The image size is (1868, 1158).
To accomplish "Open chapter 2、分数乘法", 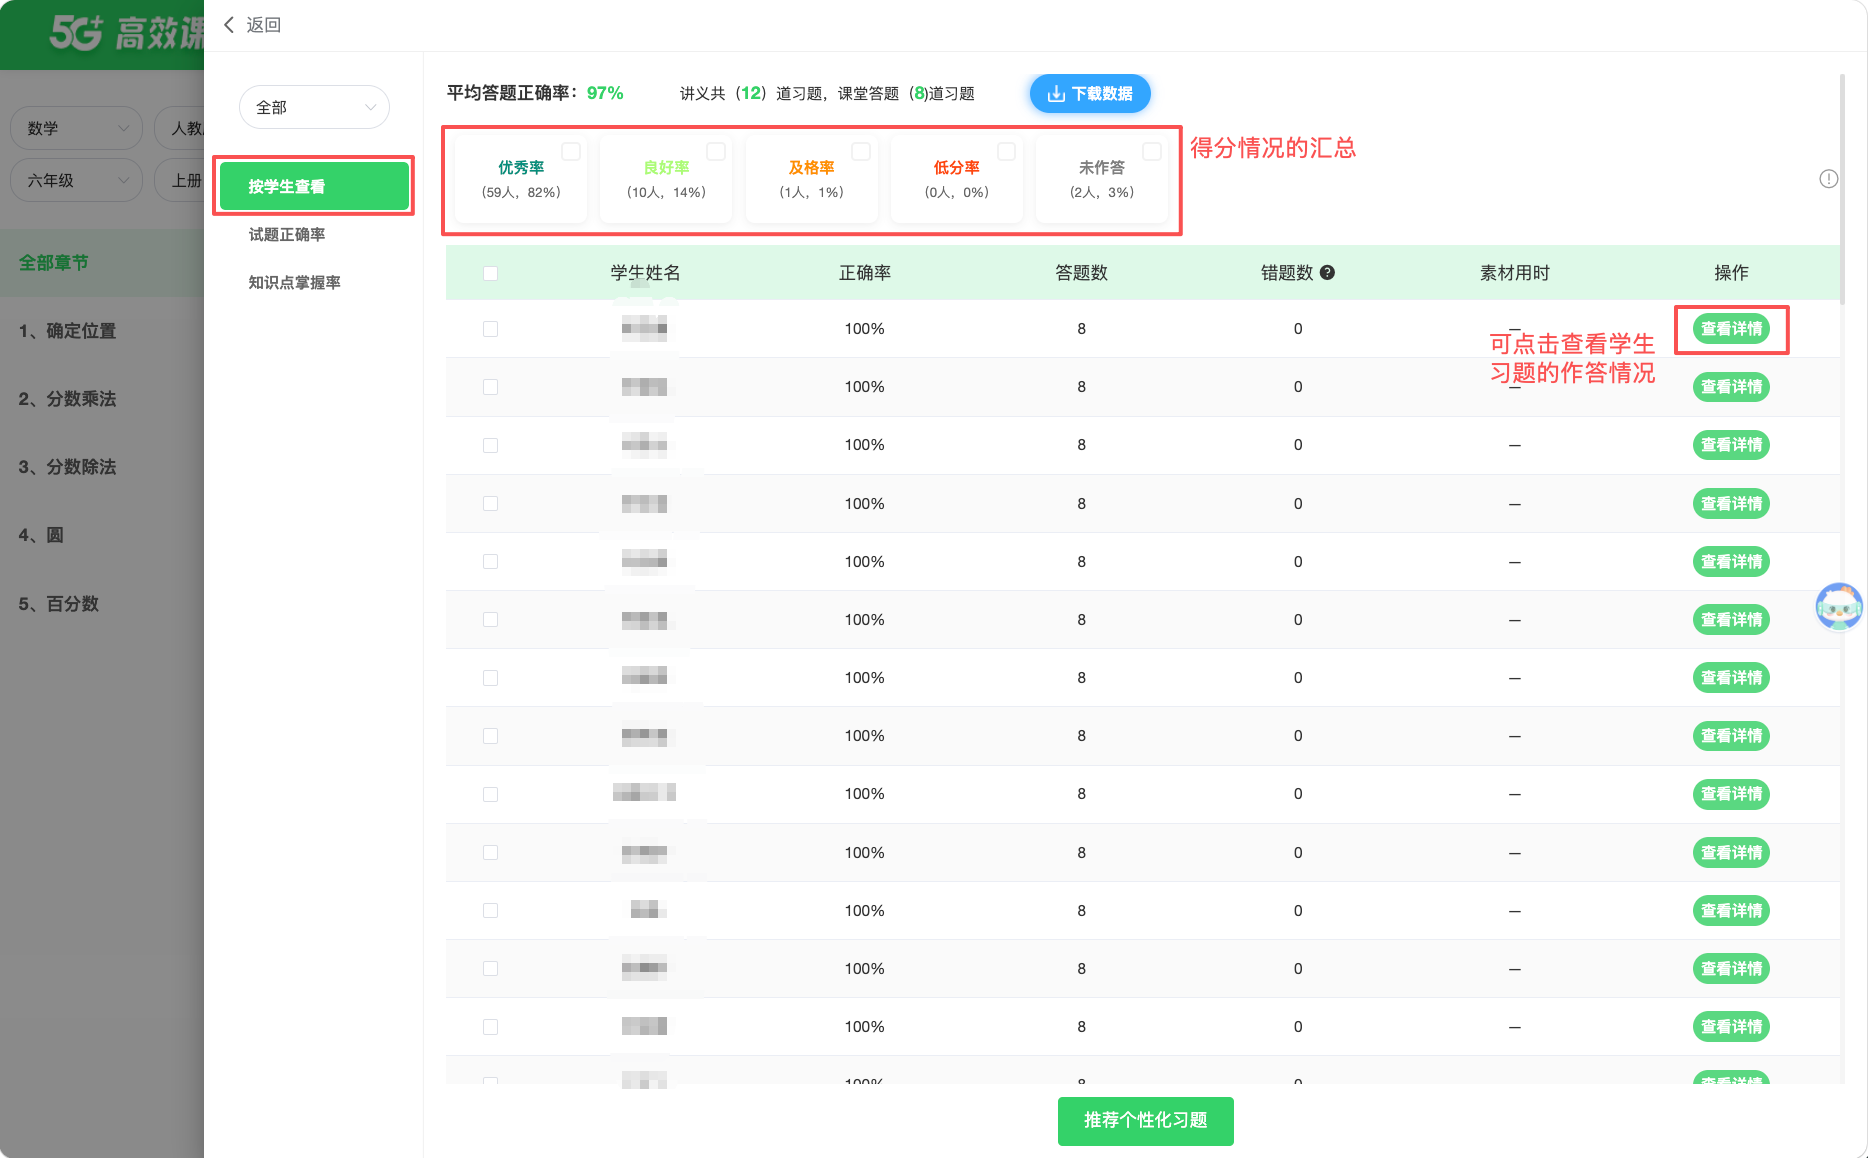I will (102, 399).
